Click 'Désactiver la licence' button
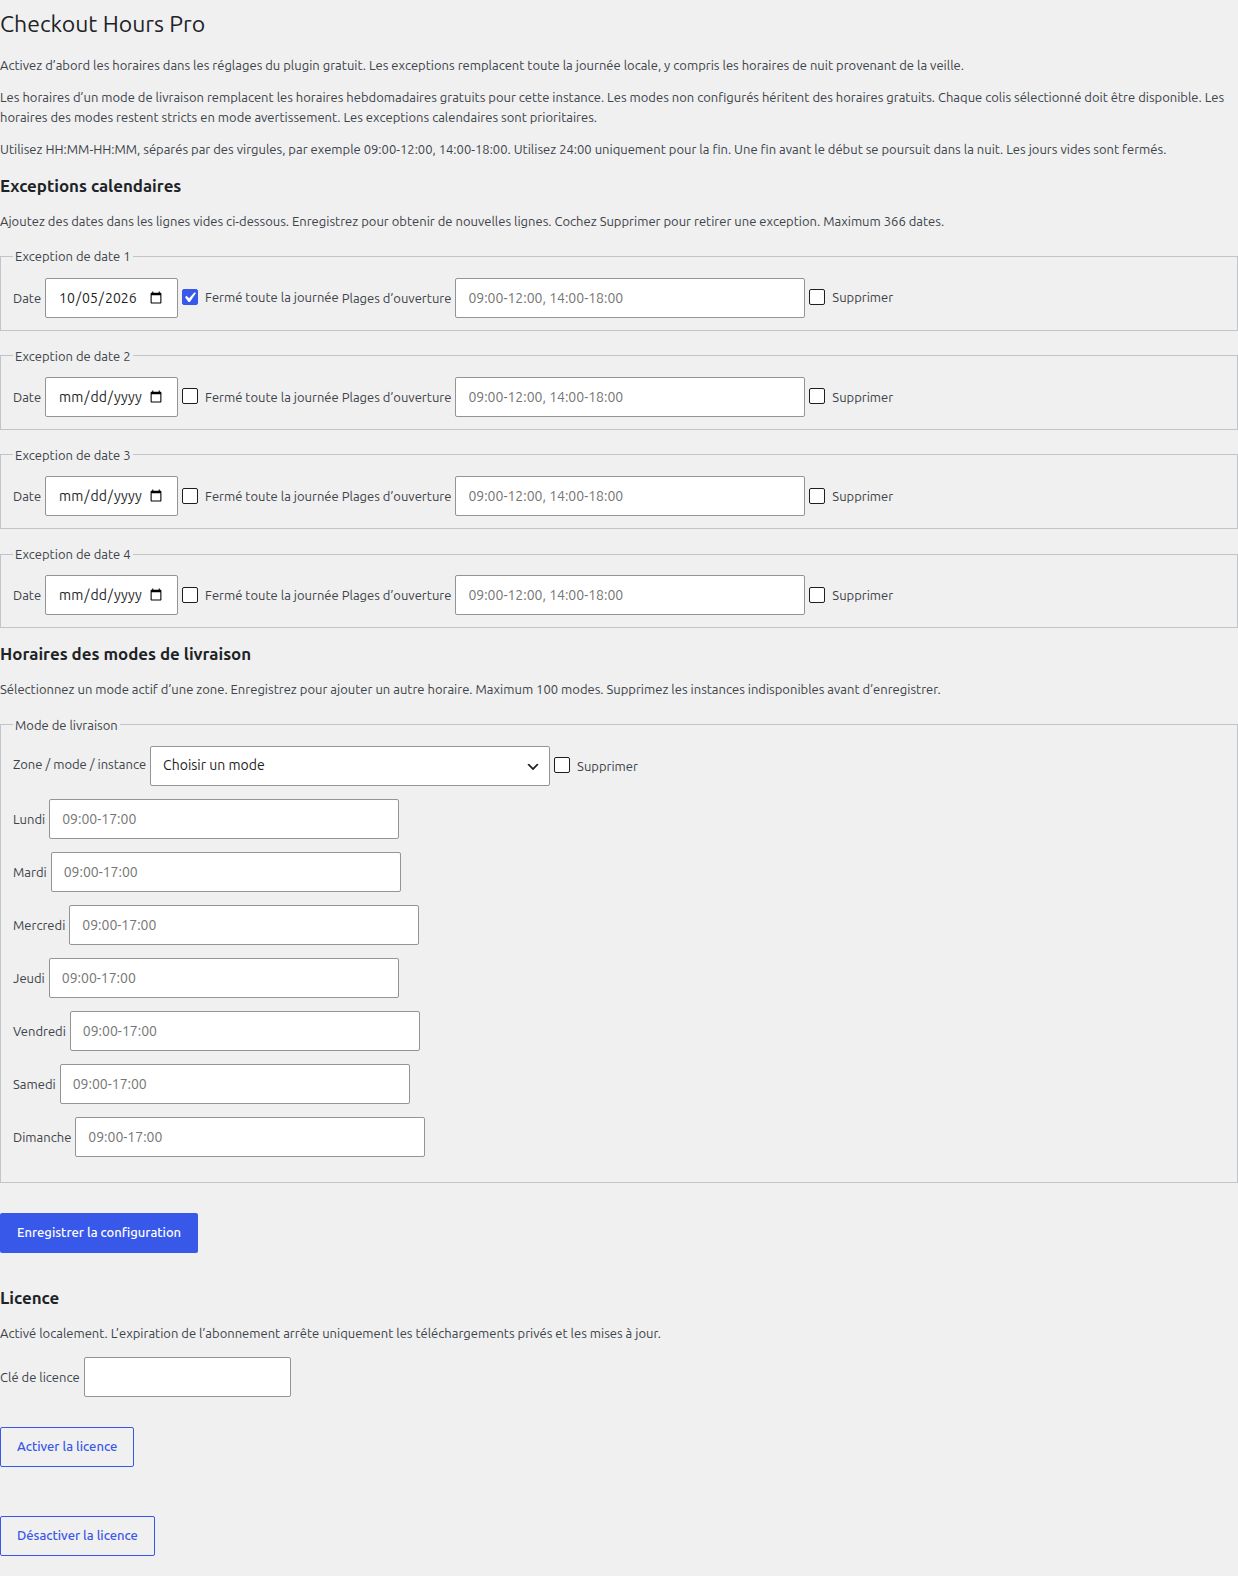This screenshot has width=1238, height=1576. (x=77, y=1536)
